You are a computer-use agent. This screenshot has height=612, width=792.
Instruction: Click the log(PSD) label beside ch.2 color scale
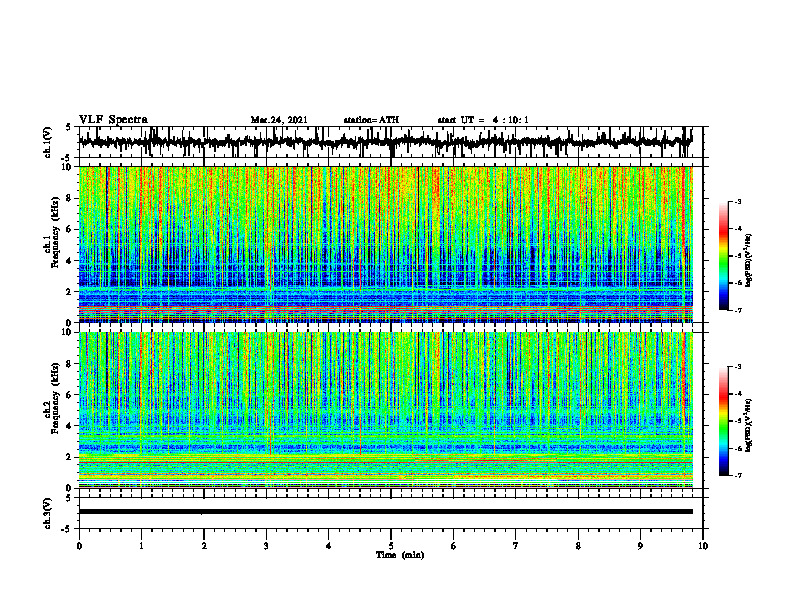pos(749,425)
